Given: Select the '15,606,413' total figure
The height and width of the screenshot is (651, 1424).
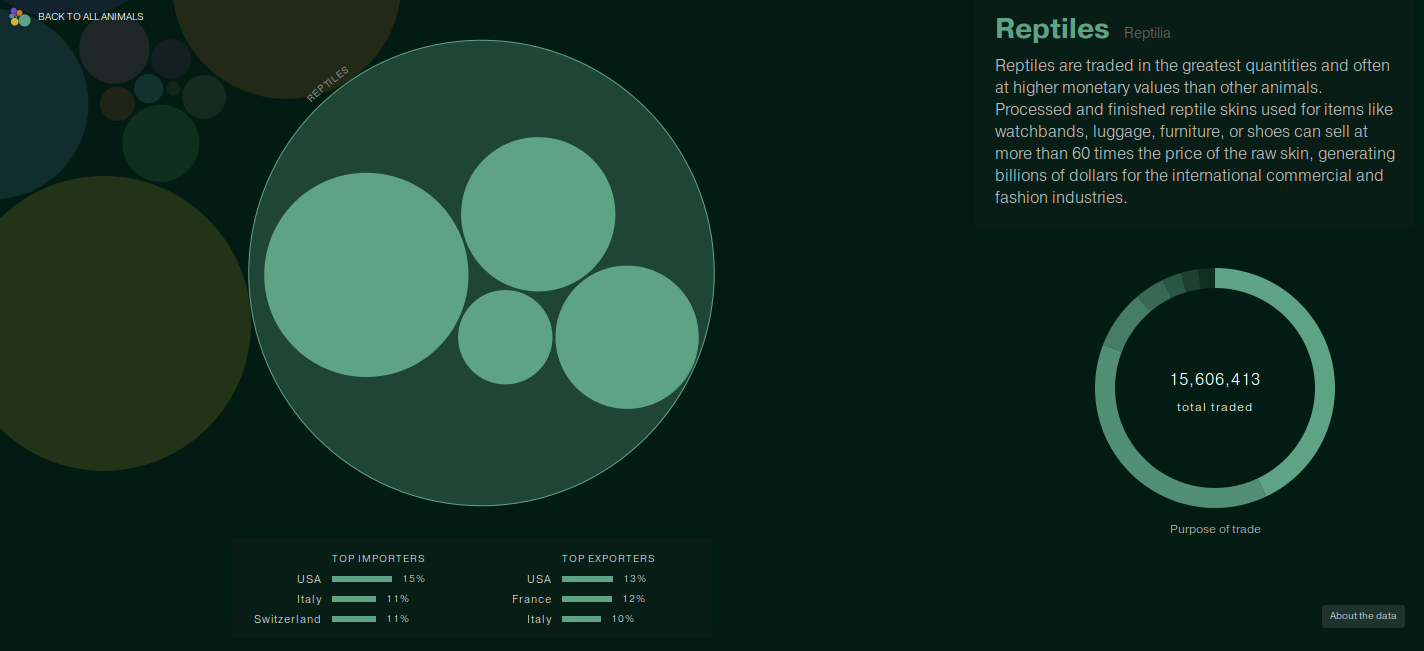Looking at the screenshot, I should (1215, 380).
